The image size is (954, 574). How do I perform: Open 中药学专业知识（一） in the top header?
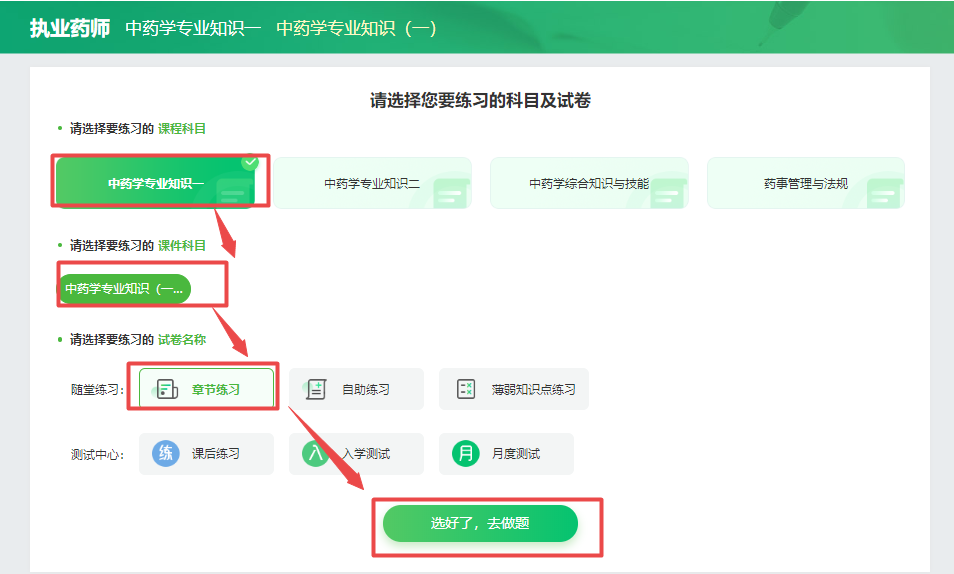tap(356, 28)
